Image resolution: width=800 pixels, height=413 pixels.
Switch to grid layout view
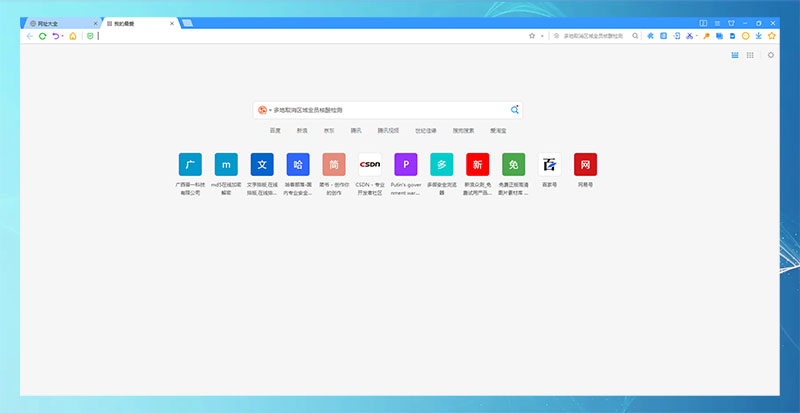[x=749, y=55]
